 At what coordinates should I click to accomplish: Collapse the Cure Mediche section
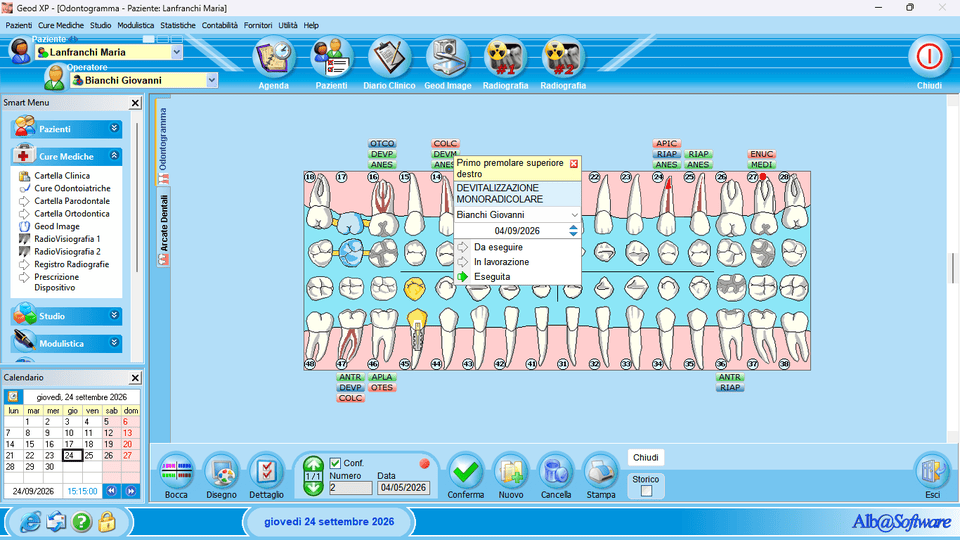[114, 156]
